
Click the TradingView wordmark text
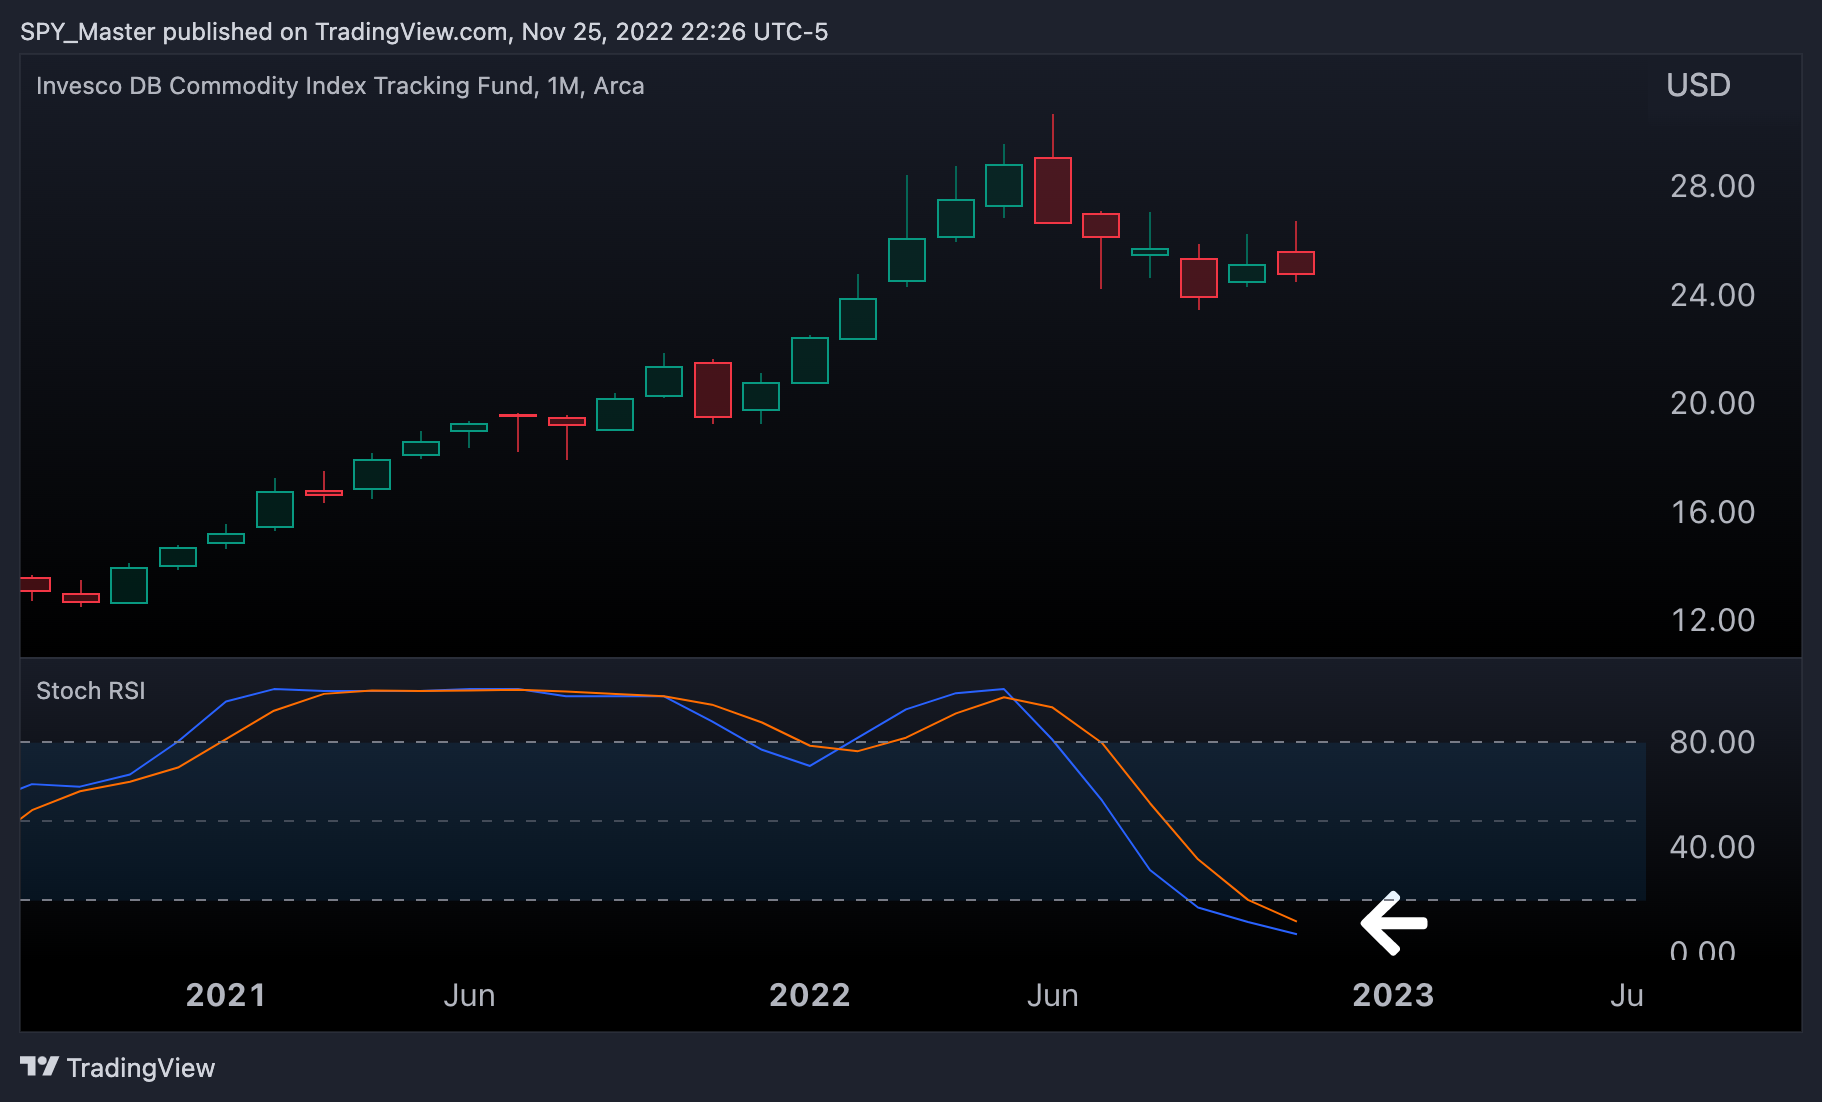[141, 1068]
